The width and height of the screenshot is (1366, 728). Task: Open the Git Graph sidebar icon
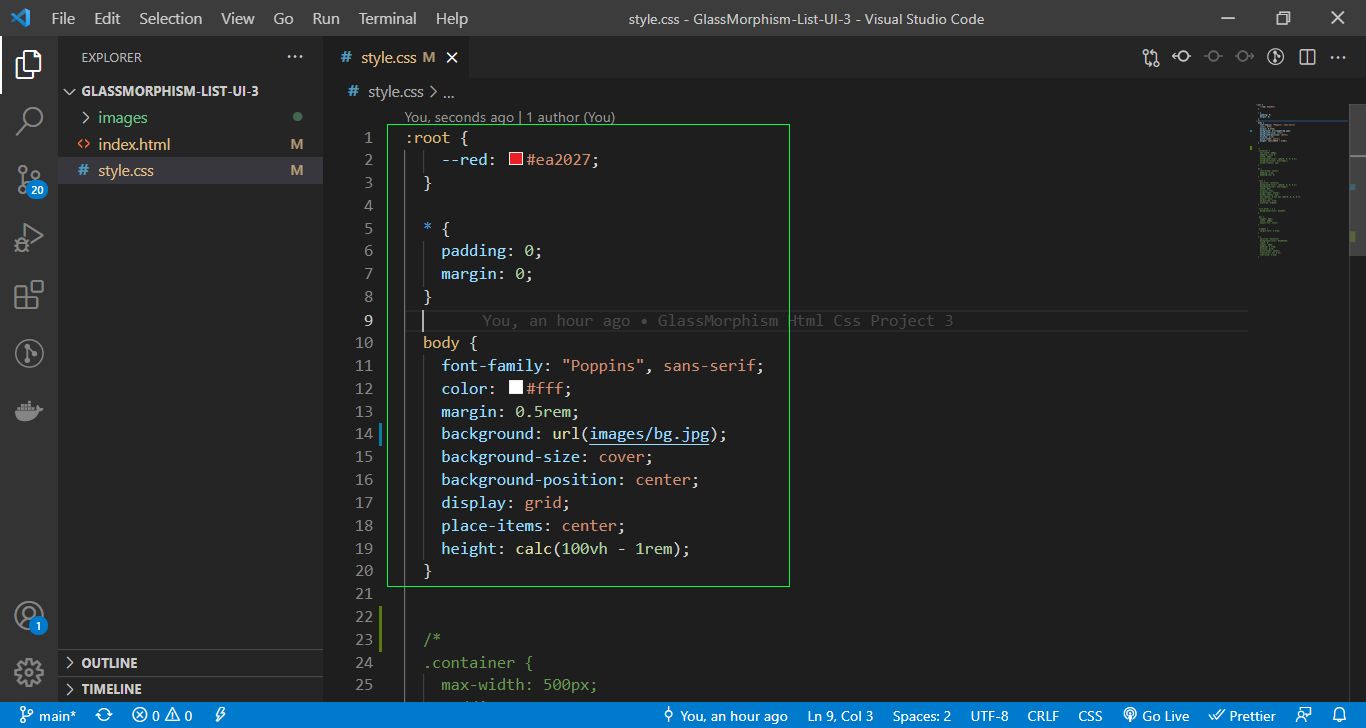(x=29, y=353)
